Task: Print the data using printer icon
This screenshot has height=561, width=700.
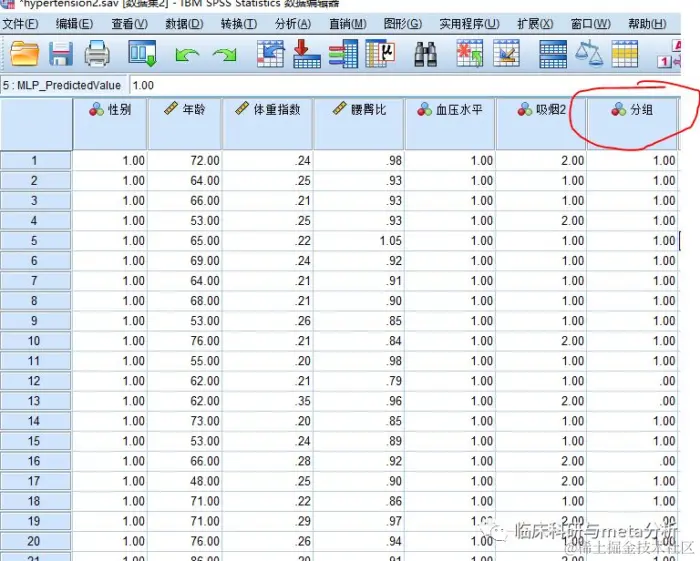Action: pos(97,54)
